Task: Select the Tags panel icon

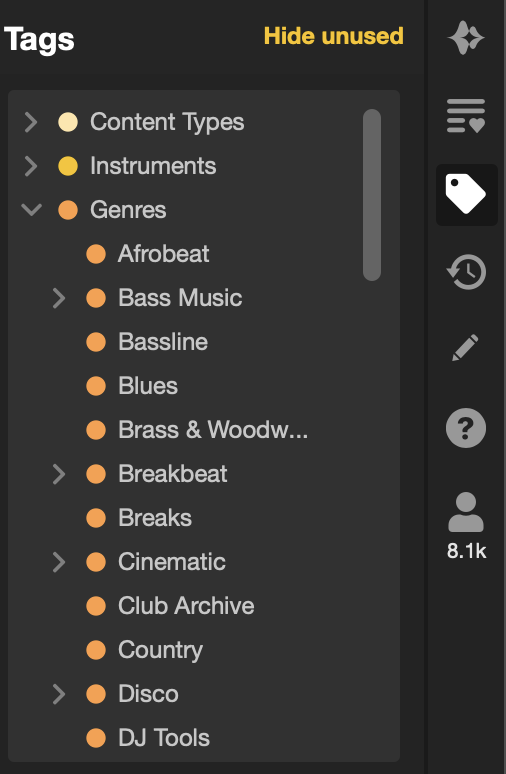Action: click(x=466, y=194)
